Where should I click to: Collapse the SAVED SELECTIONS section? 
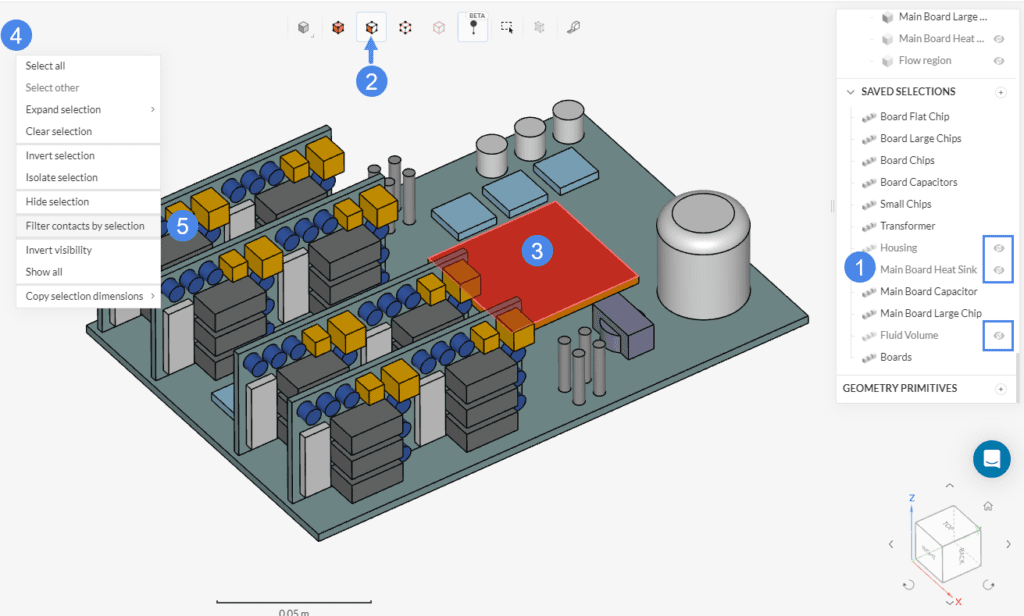pos(851,91)
